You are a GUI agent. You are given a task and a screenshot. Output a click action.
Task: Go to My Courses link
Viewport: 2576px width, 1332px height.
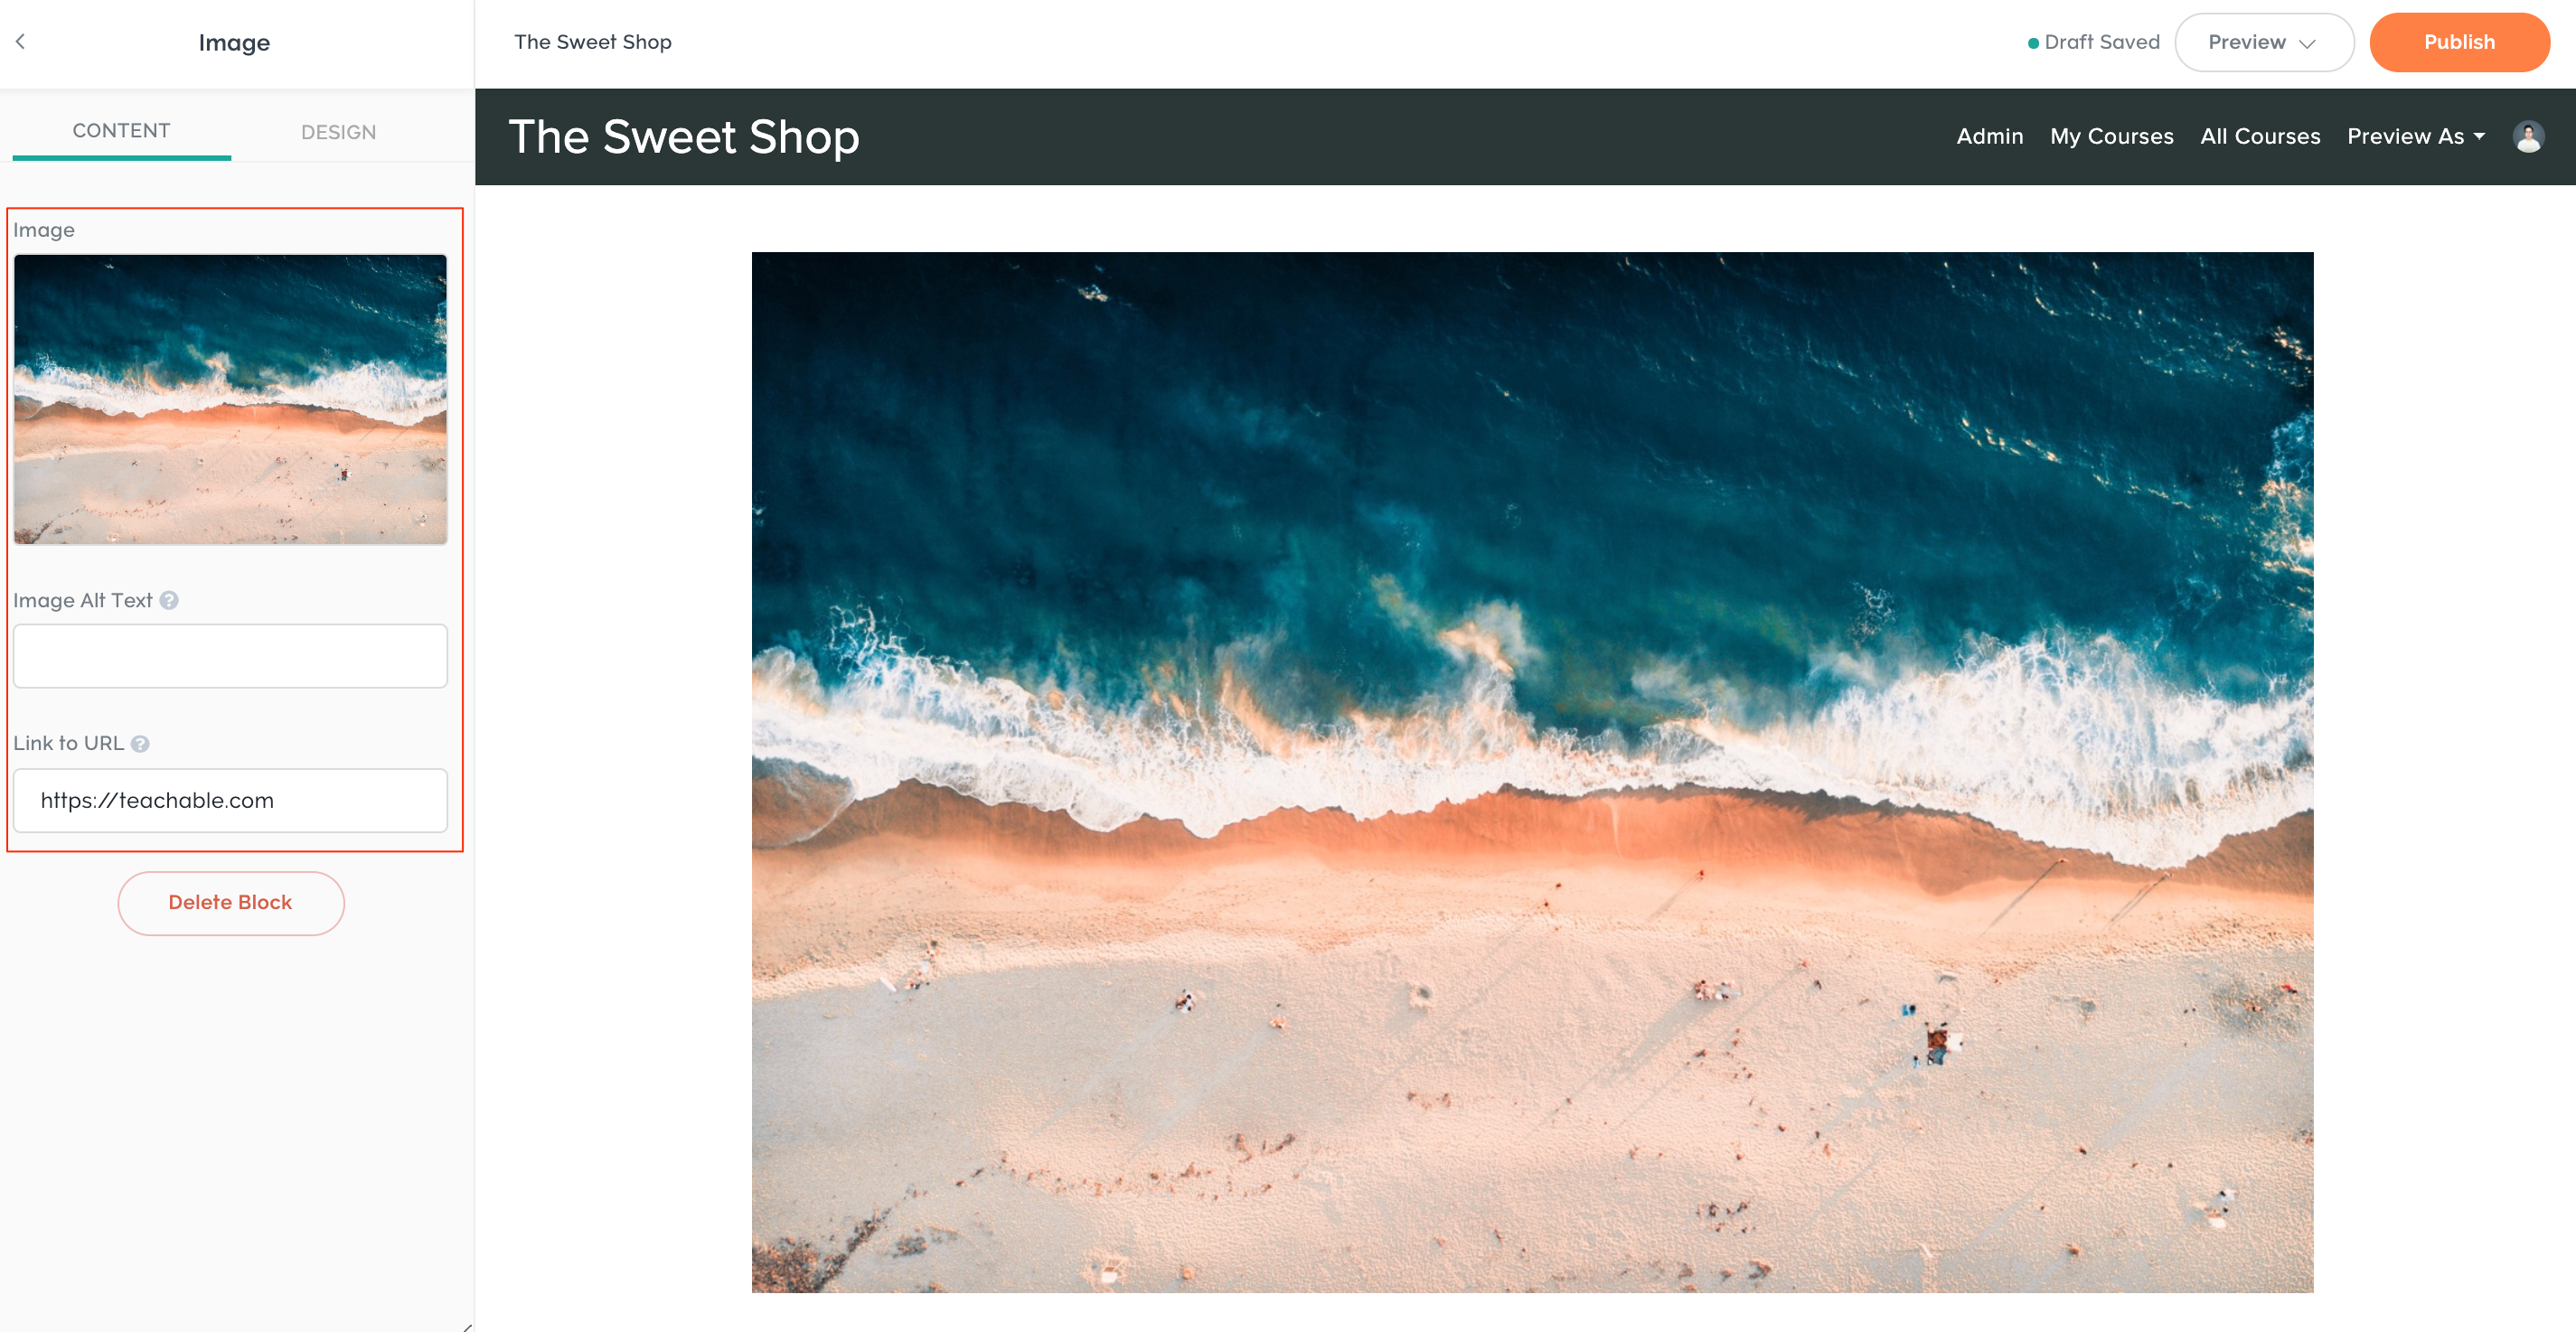point(2111,137)
